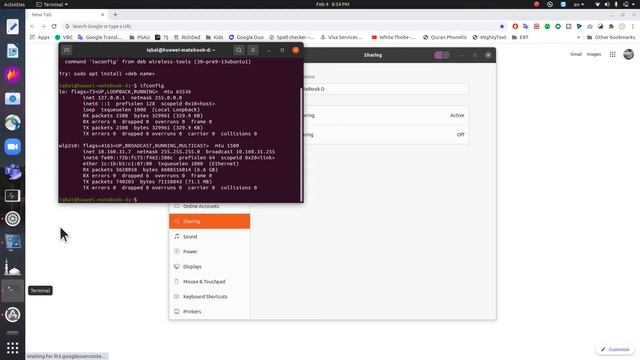This screenshot has width=640, height=360.
Task: Click the Activities button
Action: point(14,4)
